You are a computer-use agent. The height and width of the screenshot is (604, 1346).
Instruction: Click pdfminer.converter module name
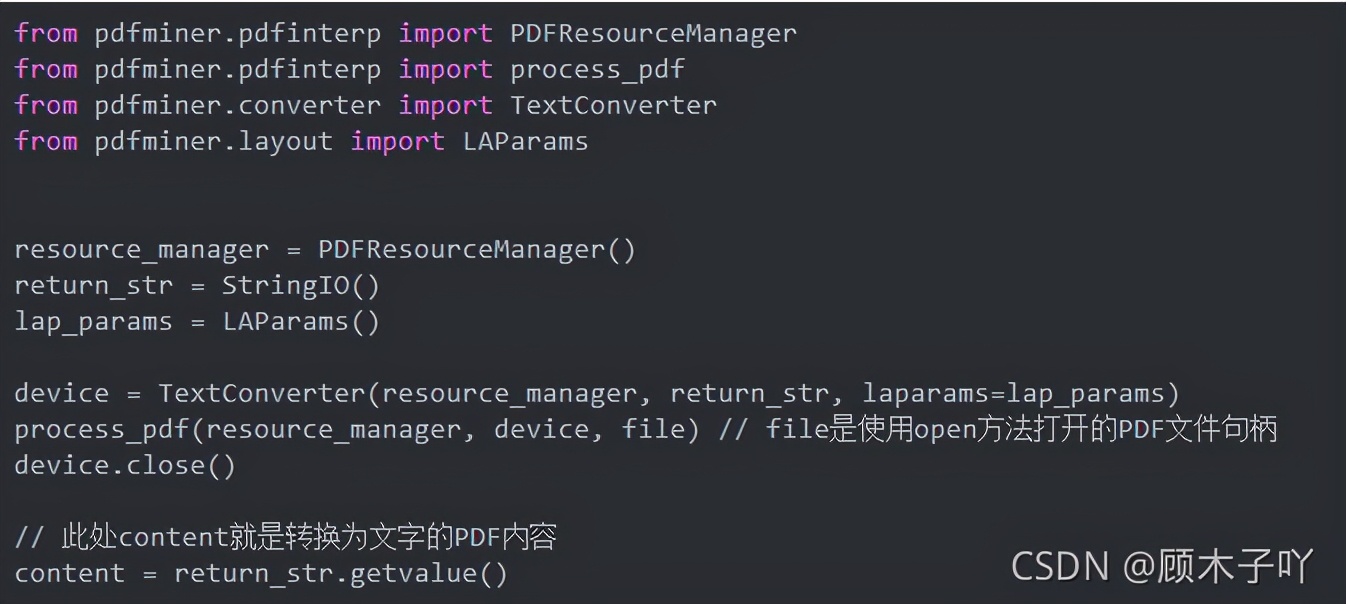pos(237,105)
